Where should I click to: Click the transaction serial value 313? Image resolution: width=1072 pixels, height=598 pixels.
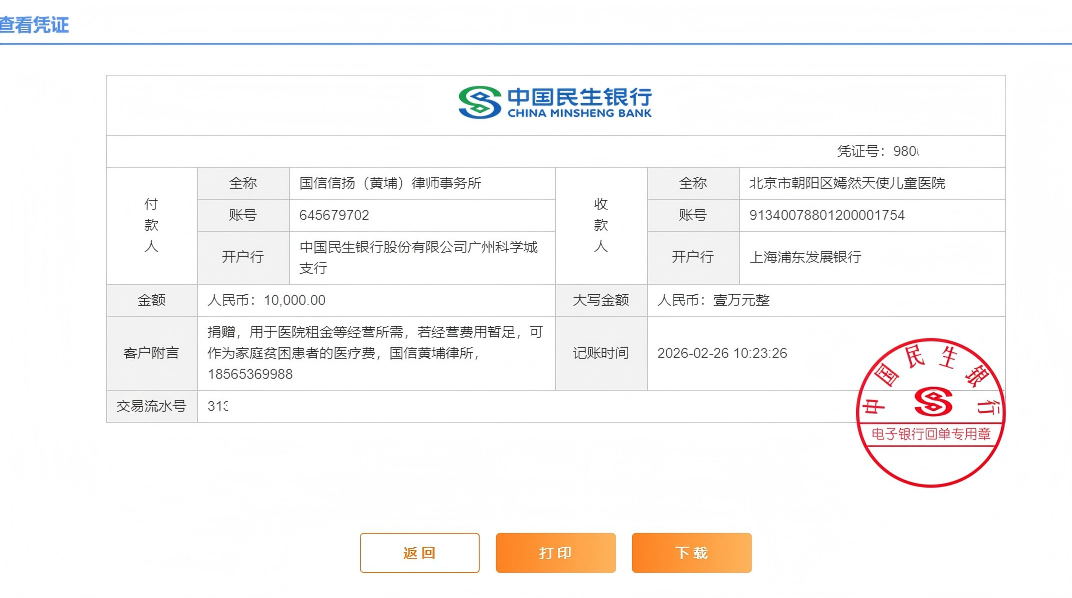click(x=217, y=406)
